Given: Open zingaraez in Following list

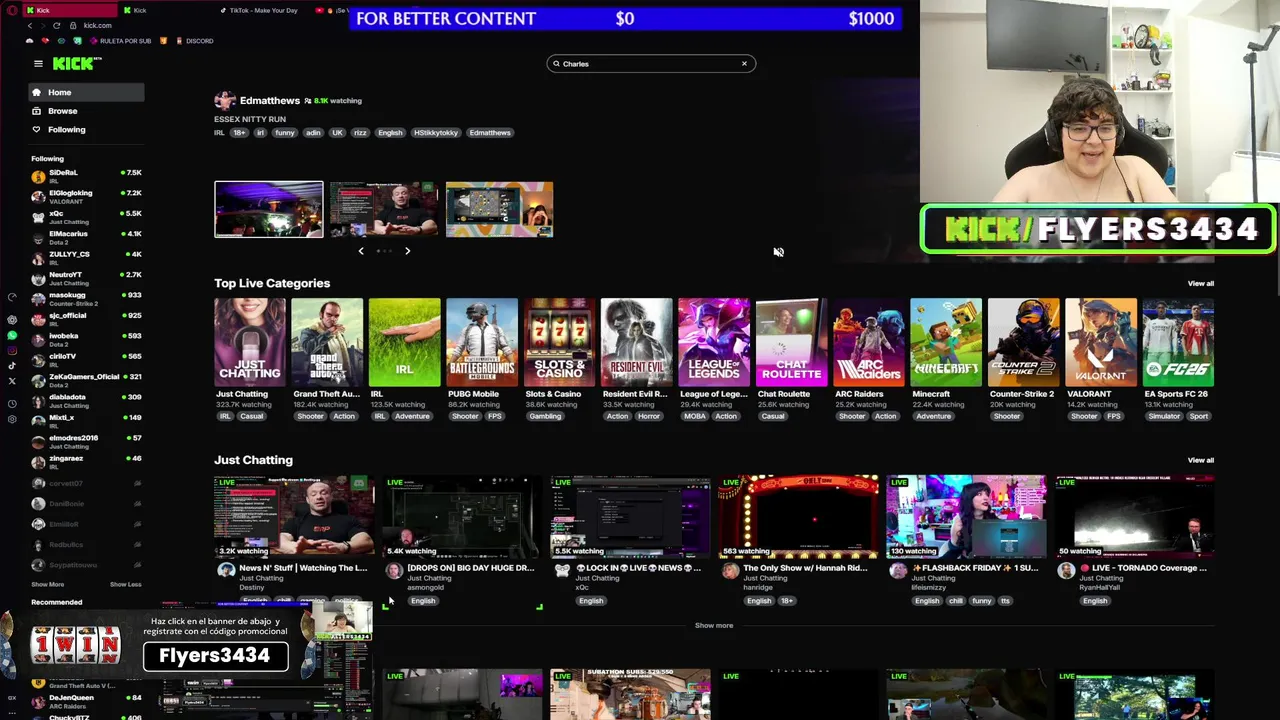Looking at the screenshot, I should tap(86, 462).
